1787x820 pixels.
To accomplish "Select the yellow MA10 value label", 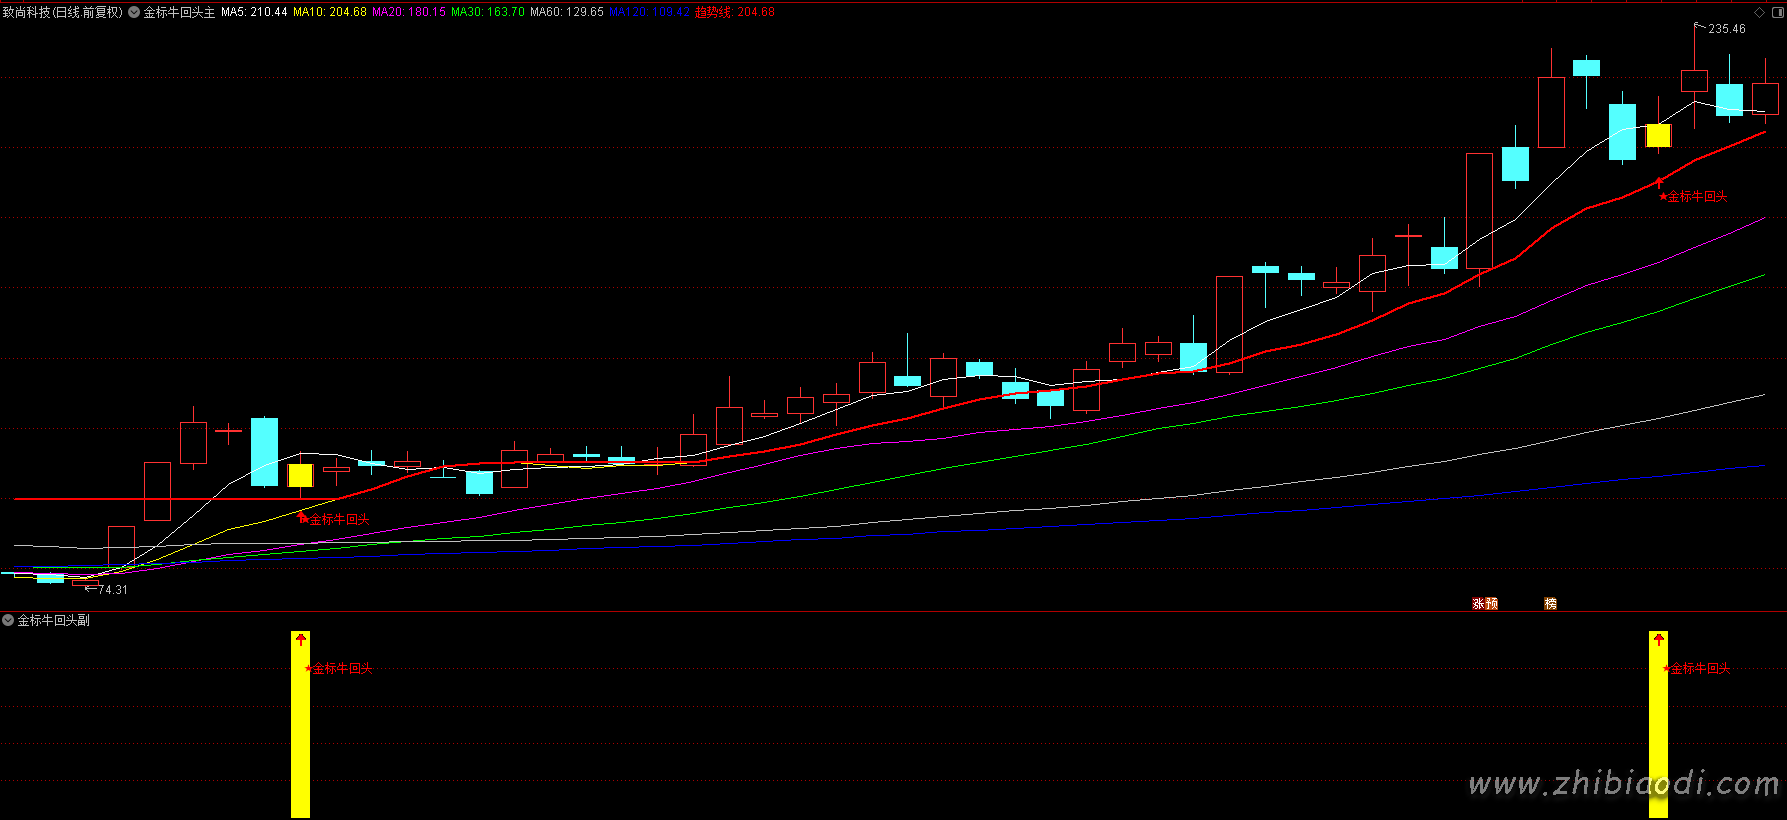I will 329,12.
